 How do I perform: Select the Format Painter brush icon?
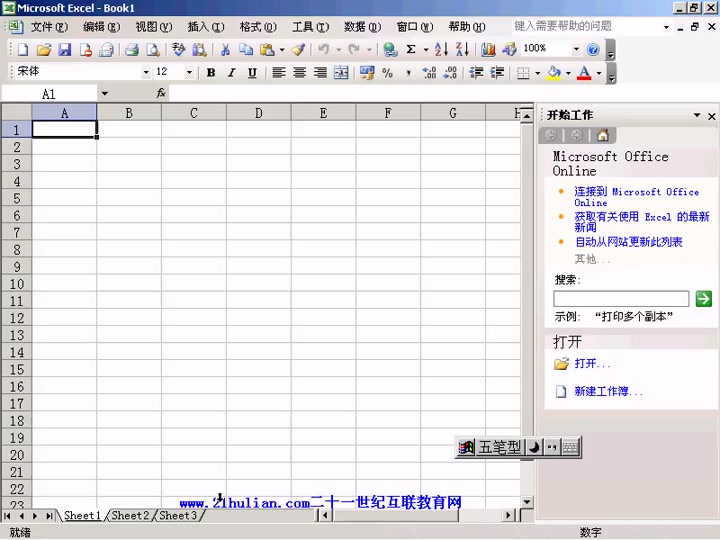coord(298,49)
